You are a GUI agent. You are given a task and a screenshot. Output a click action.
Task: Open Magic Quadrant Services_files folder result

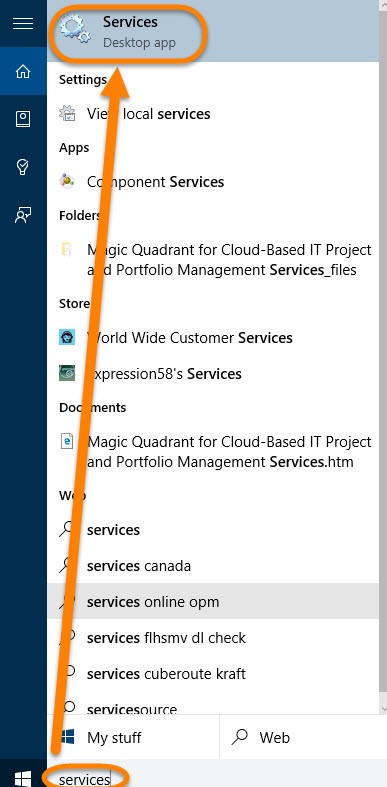[213, 260]
